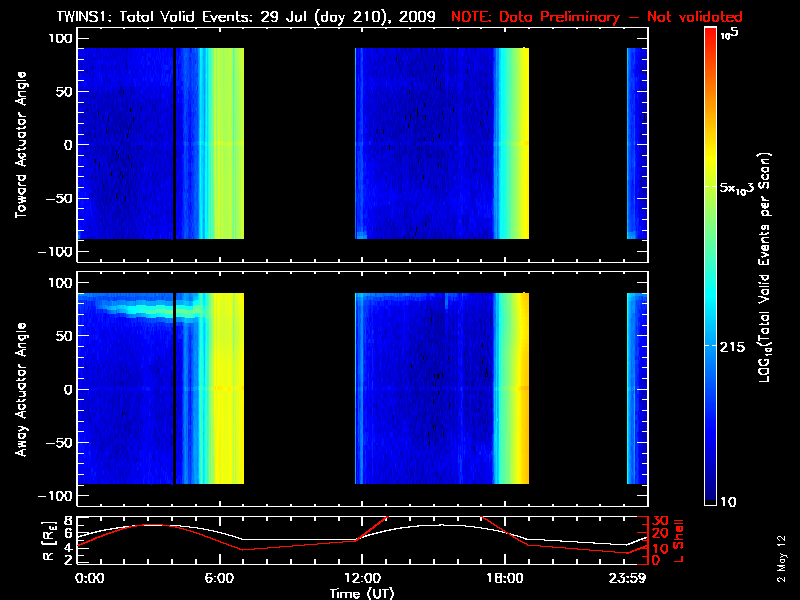
Task: Click the '30' tick on the L Shell axis
Action: click(660, 521)
